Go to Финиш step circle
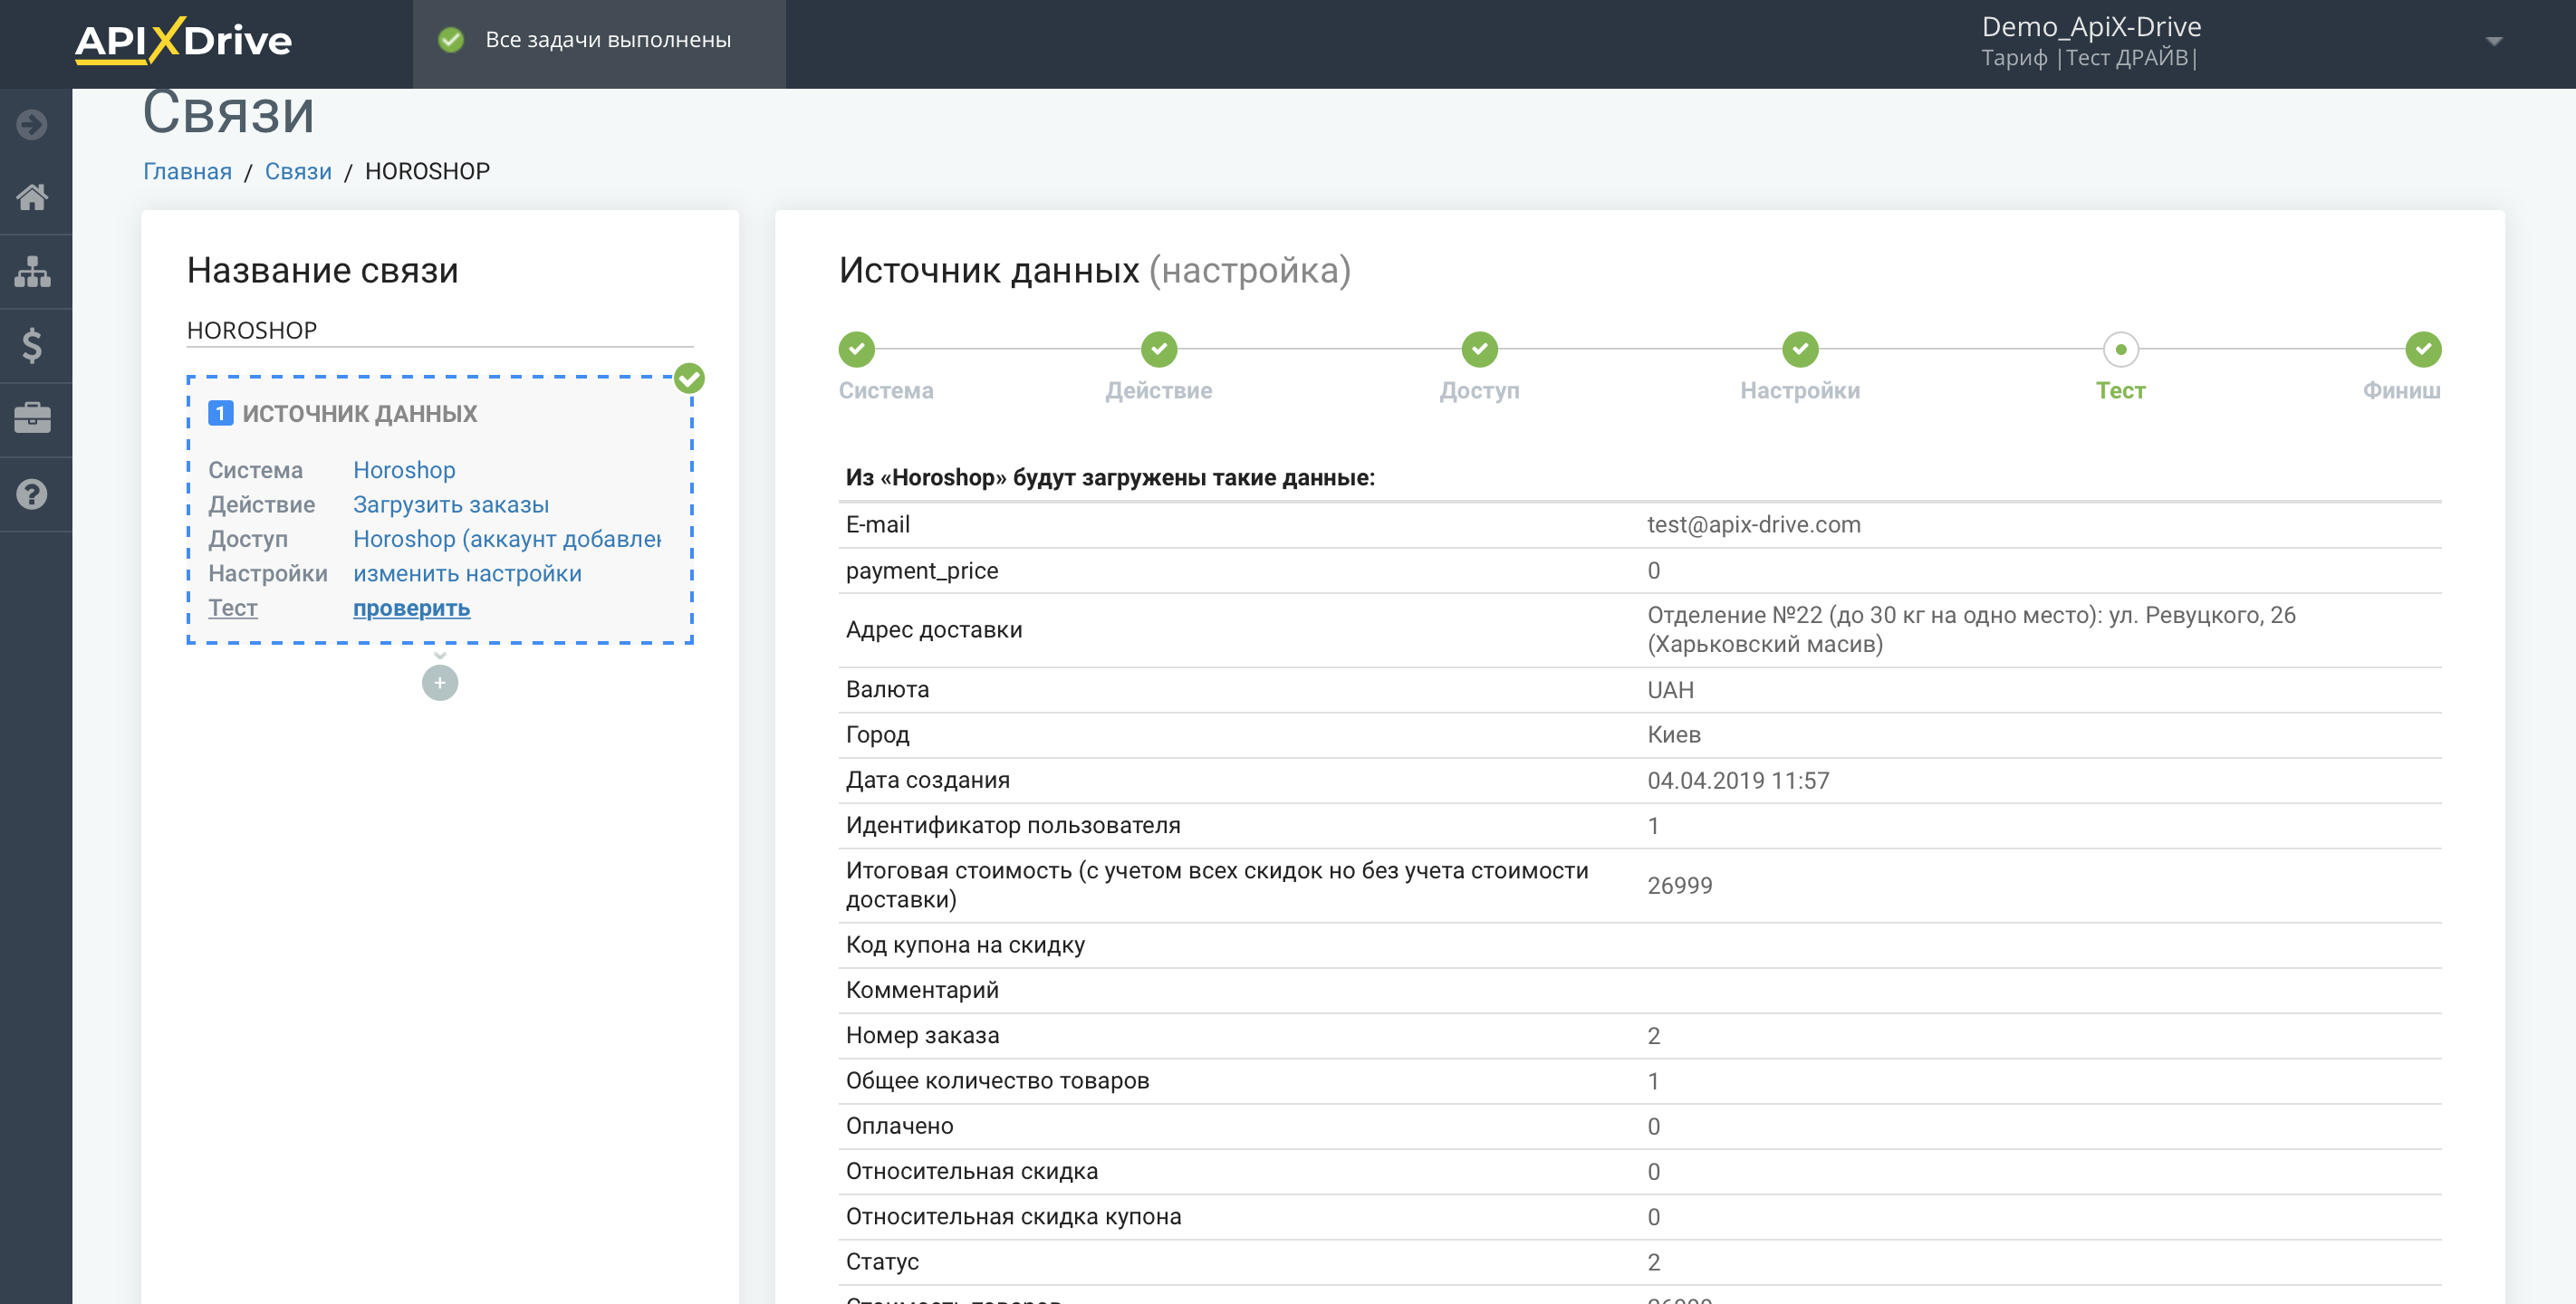The width and height of the screenshot is (2576, 1304). click(2423, 349)
